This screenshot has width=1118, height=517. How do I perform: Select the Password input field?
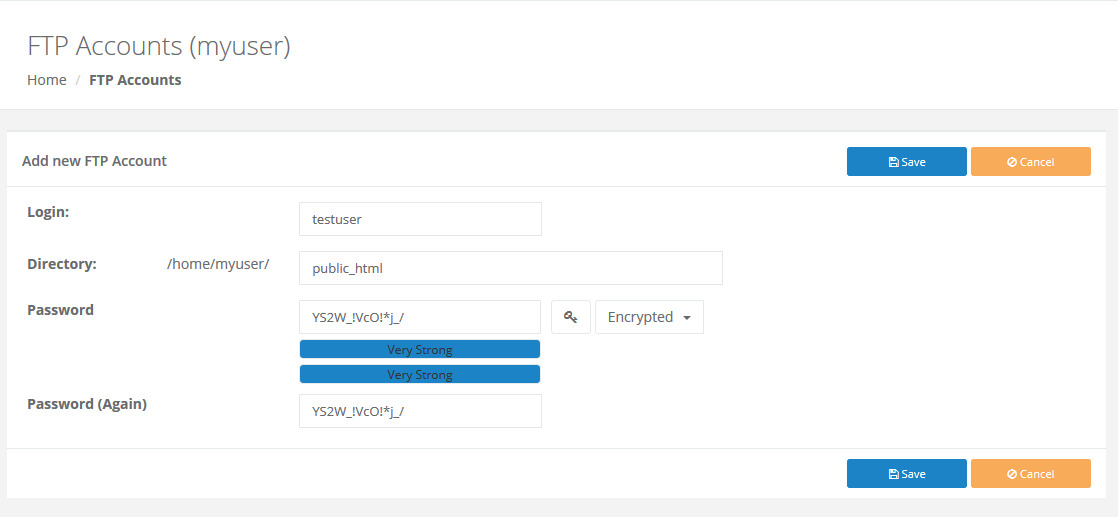(420, 317)
